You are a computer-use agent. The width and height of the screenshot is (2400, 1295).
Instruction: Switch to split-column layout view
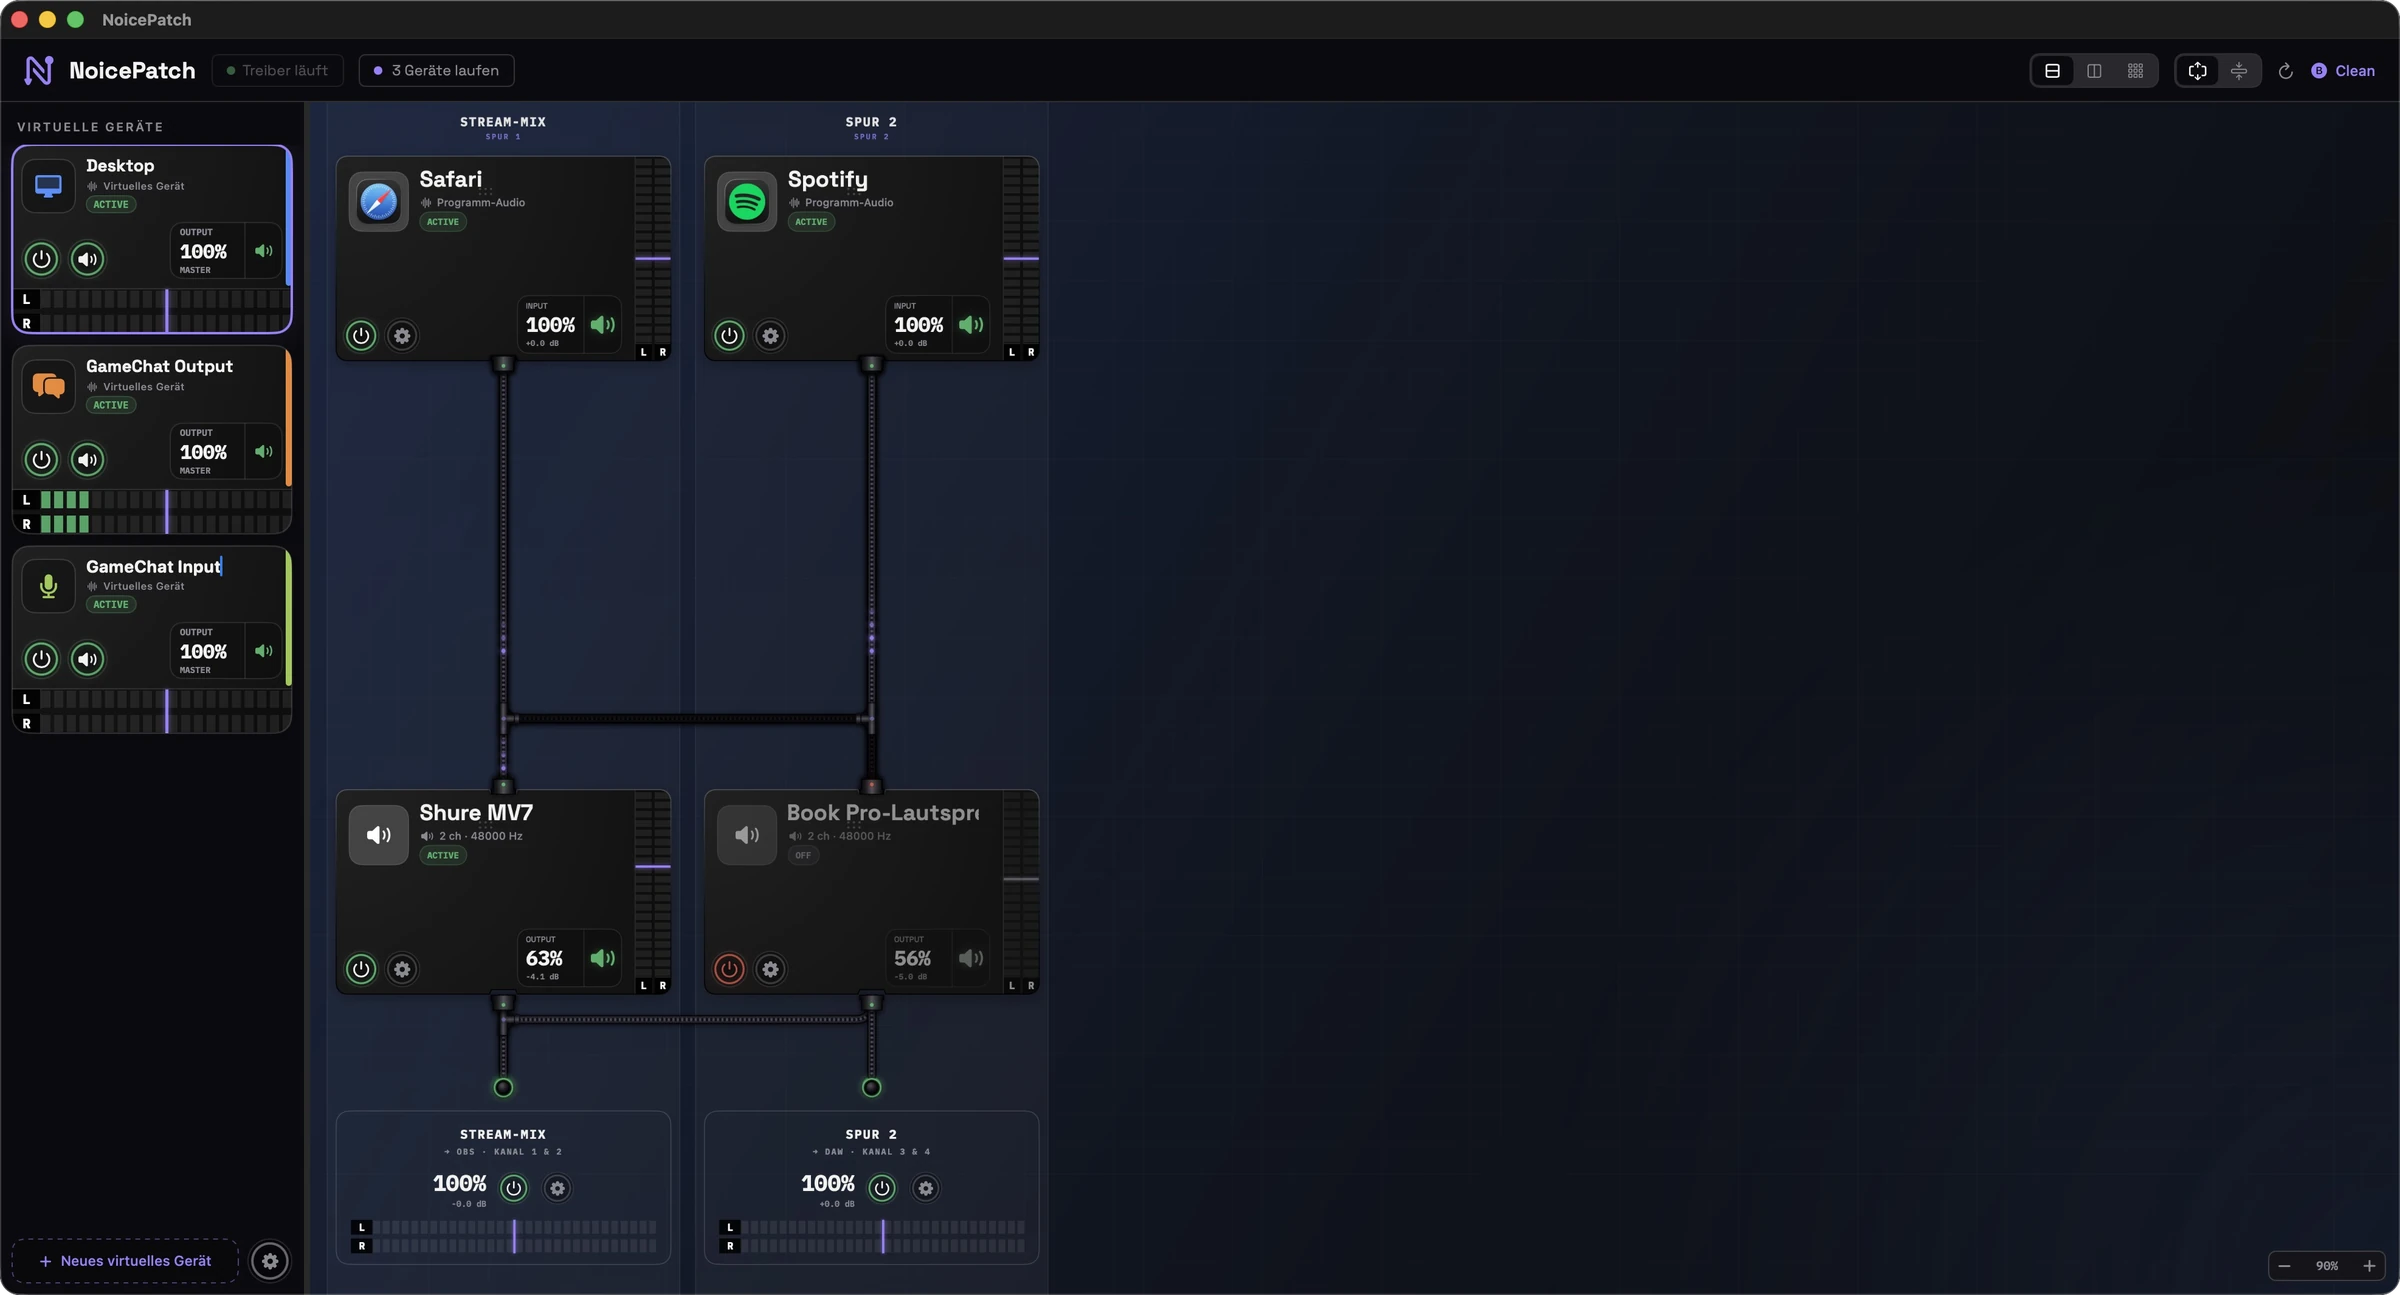point(2094,71)
